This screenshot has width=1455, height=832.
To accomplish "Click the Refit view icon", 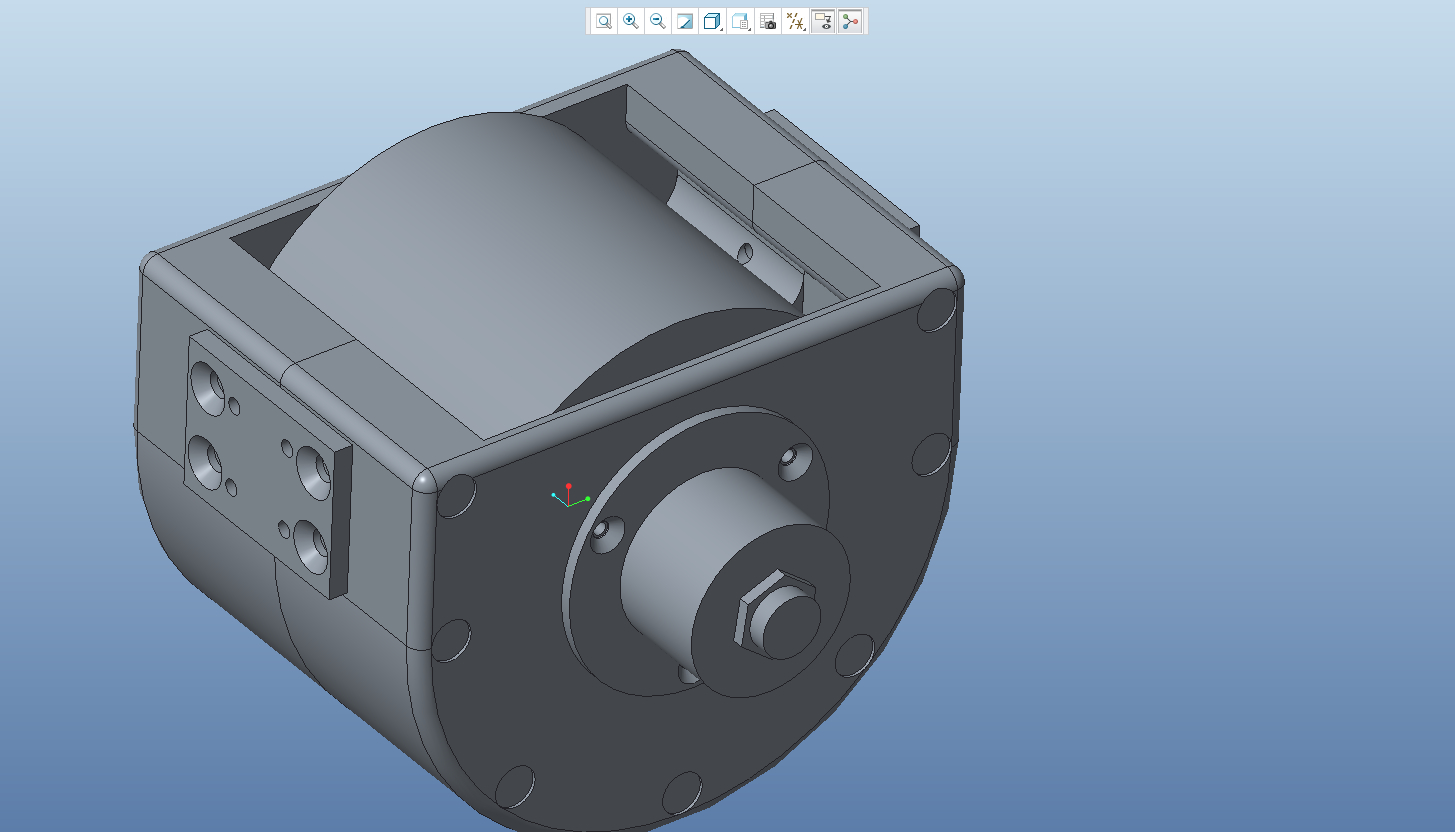I will (x=604, y=21).
